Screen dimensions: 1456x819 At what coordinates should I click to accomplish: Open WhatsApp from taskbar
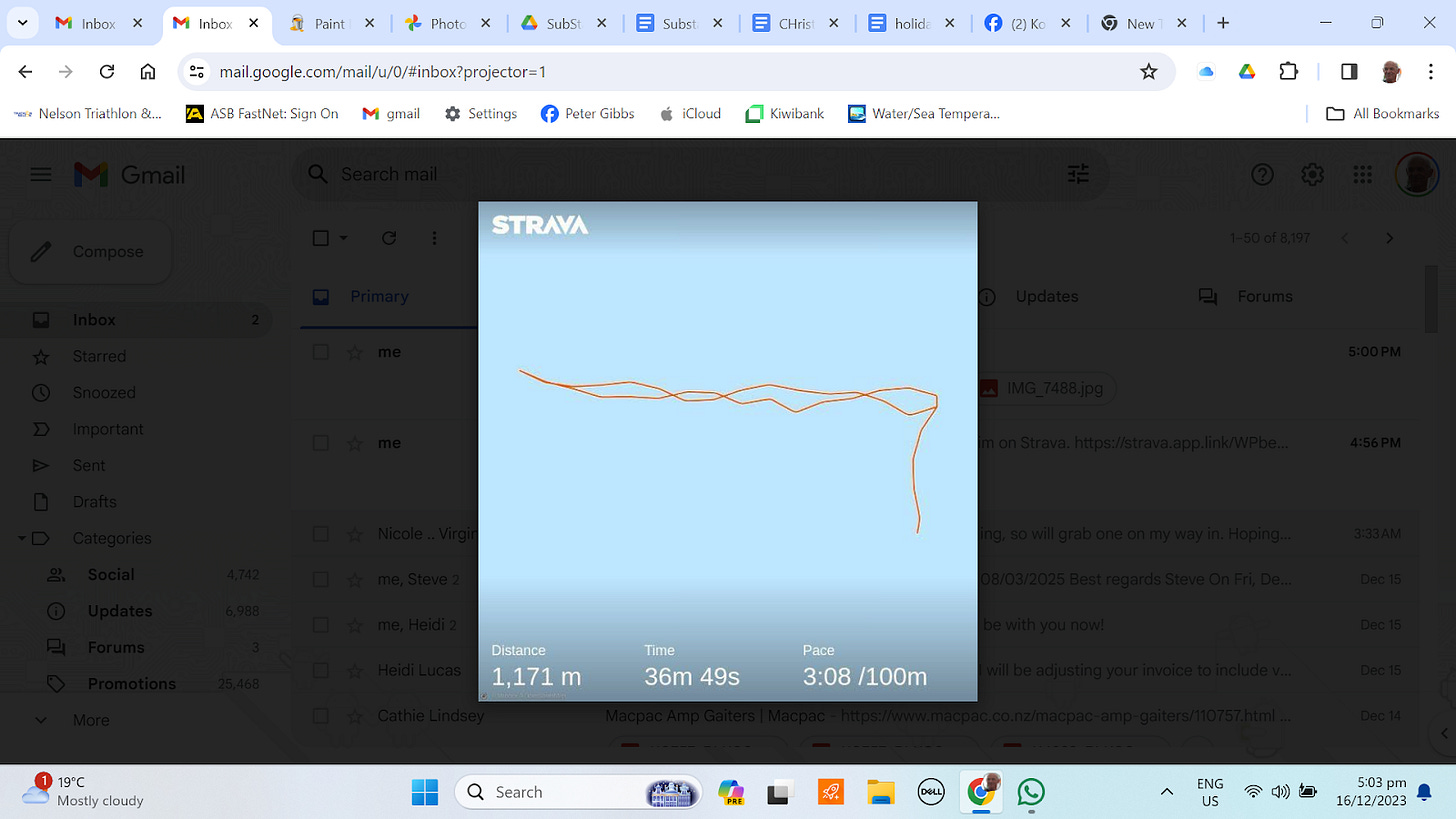(x=1031, y=792)
